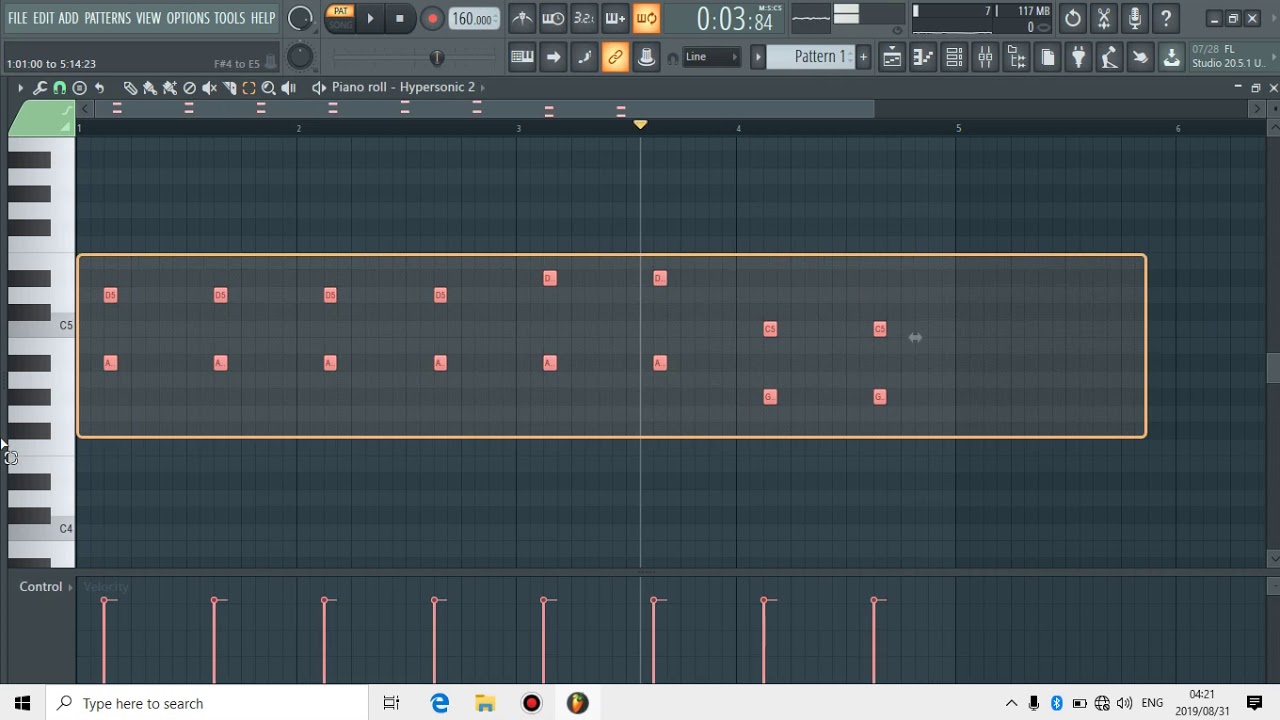Image resolution: width=1280 pixels, height=720 pixels.
Task: Open the touch controller hand icon
Action: click(1140, 57)
